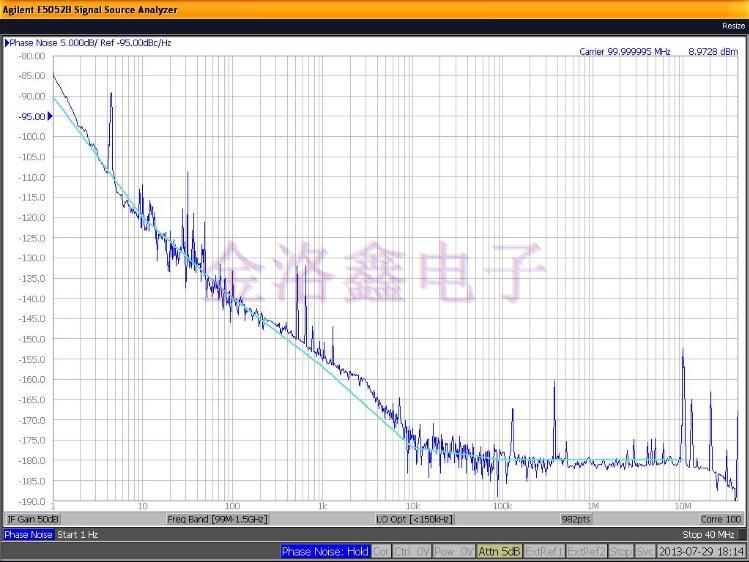Toggle the Pow 0V status indicator
Image resolution: width=749 pixels, height=562 pixels.
point(453,551)
